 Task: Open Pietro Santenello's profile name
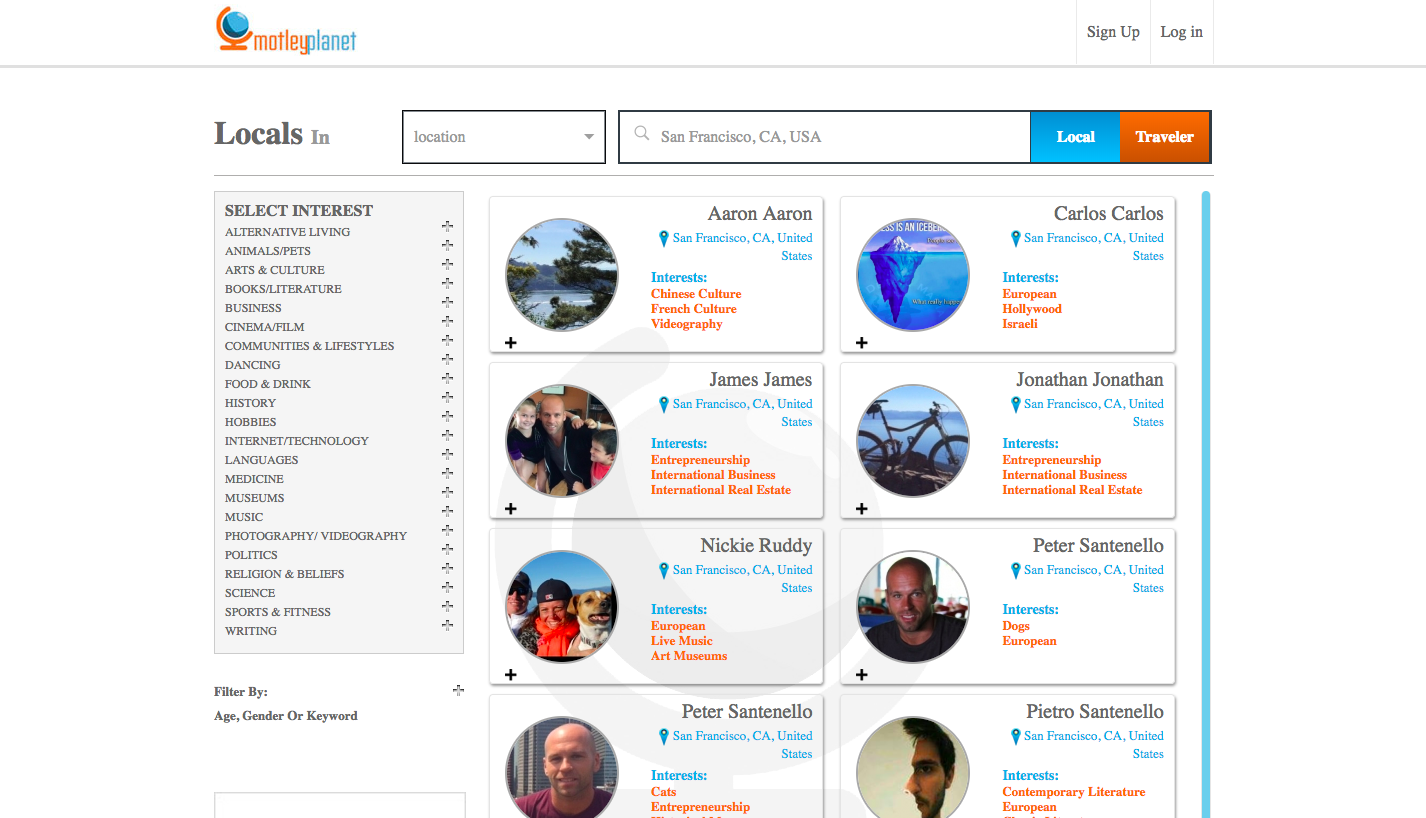click(x=1095, y=712)
